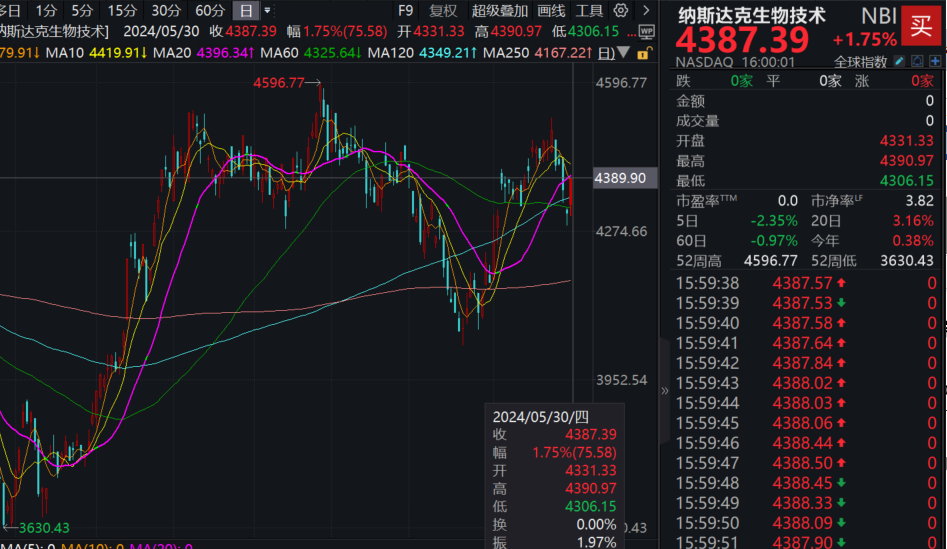Screen dimensions: 947x549
Task: Open 超级叠加 overlay tool
Action: point(499,10)
